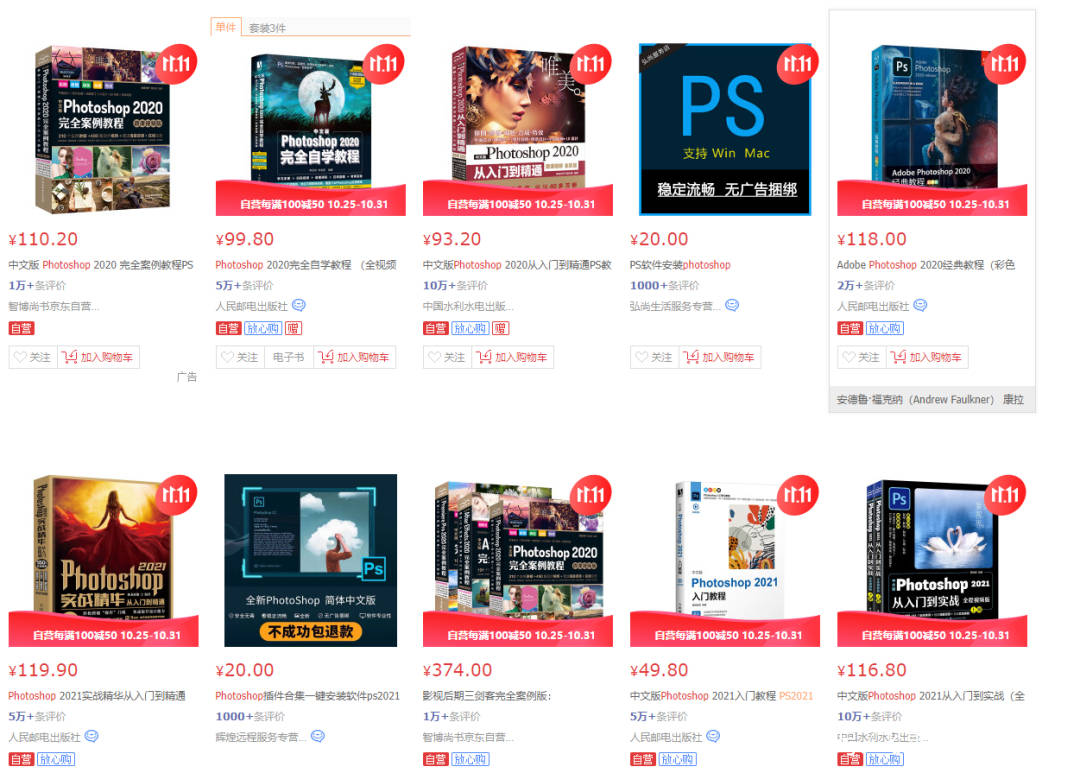Toggle 关注 for Adobe Photoshop 2020经典教程
The image size is (1080, 773).
pos(862,357)
